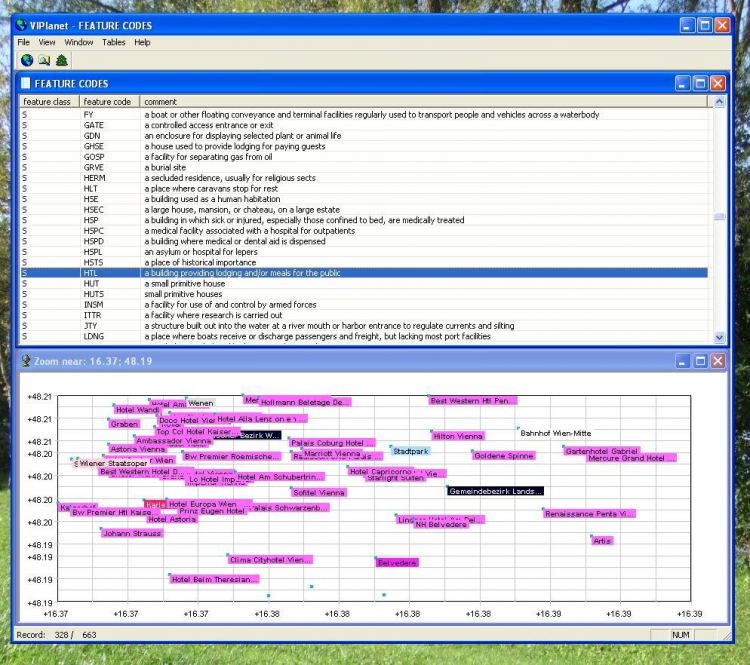Select the LDNG feature code row

(x=364, y=336)
